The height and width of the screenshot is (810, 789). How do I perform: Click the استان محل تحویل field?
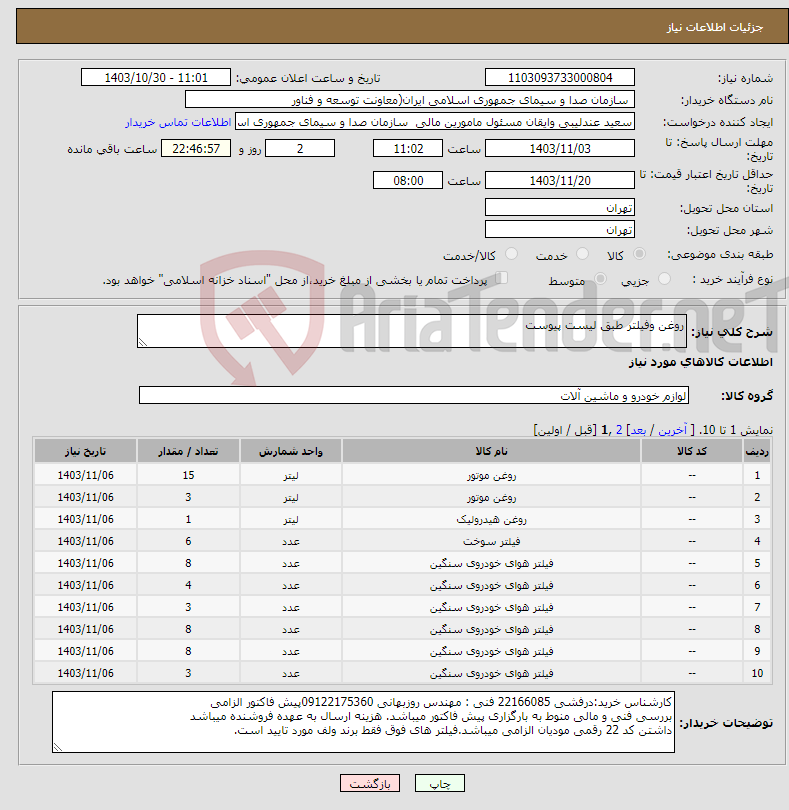pos(560,207)
